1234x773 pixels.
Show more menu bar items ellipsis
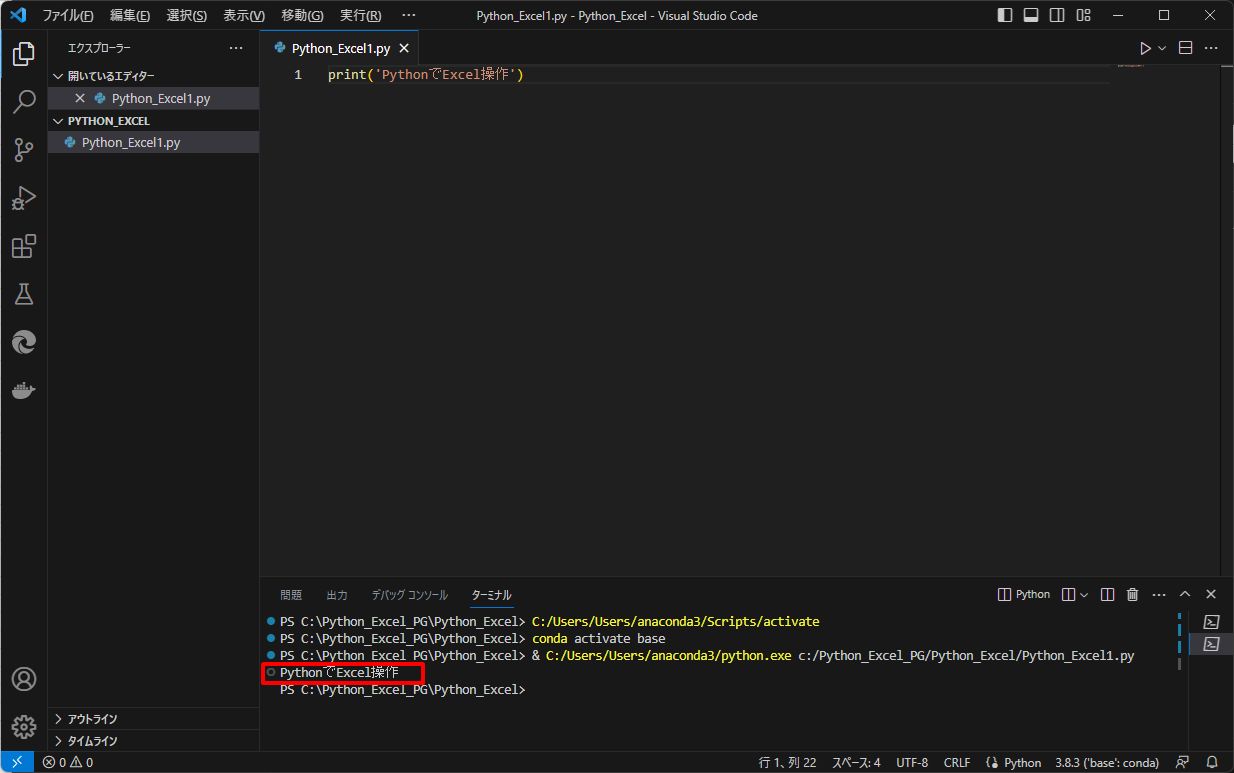pyautogui.click(x=408, y=15)
